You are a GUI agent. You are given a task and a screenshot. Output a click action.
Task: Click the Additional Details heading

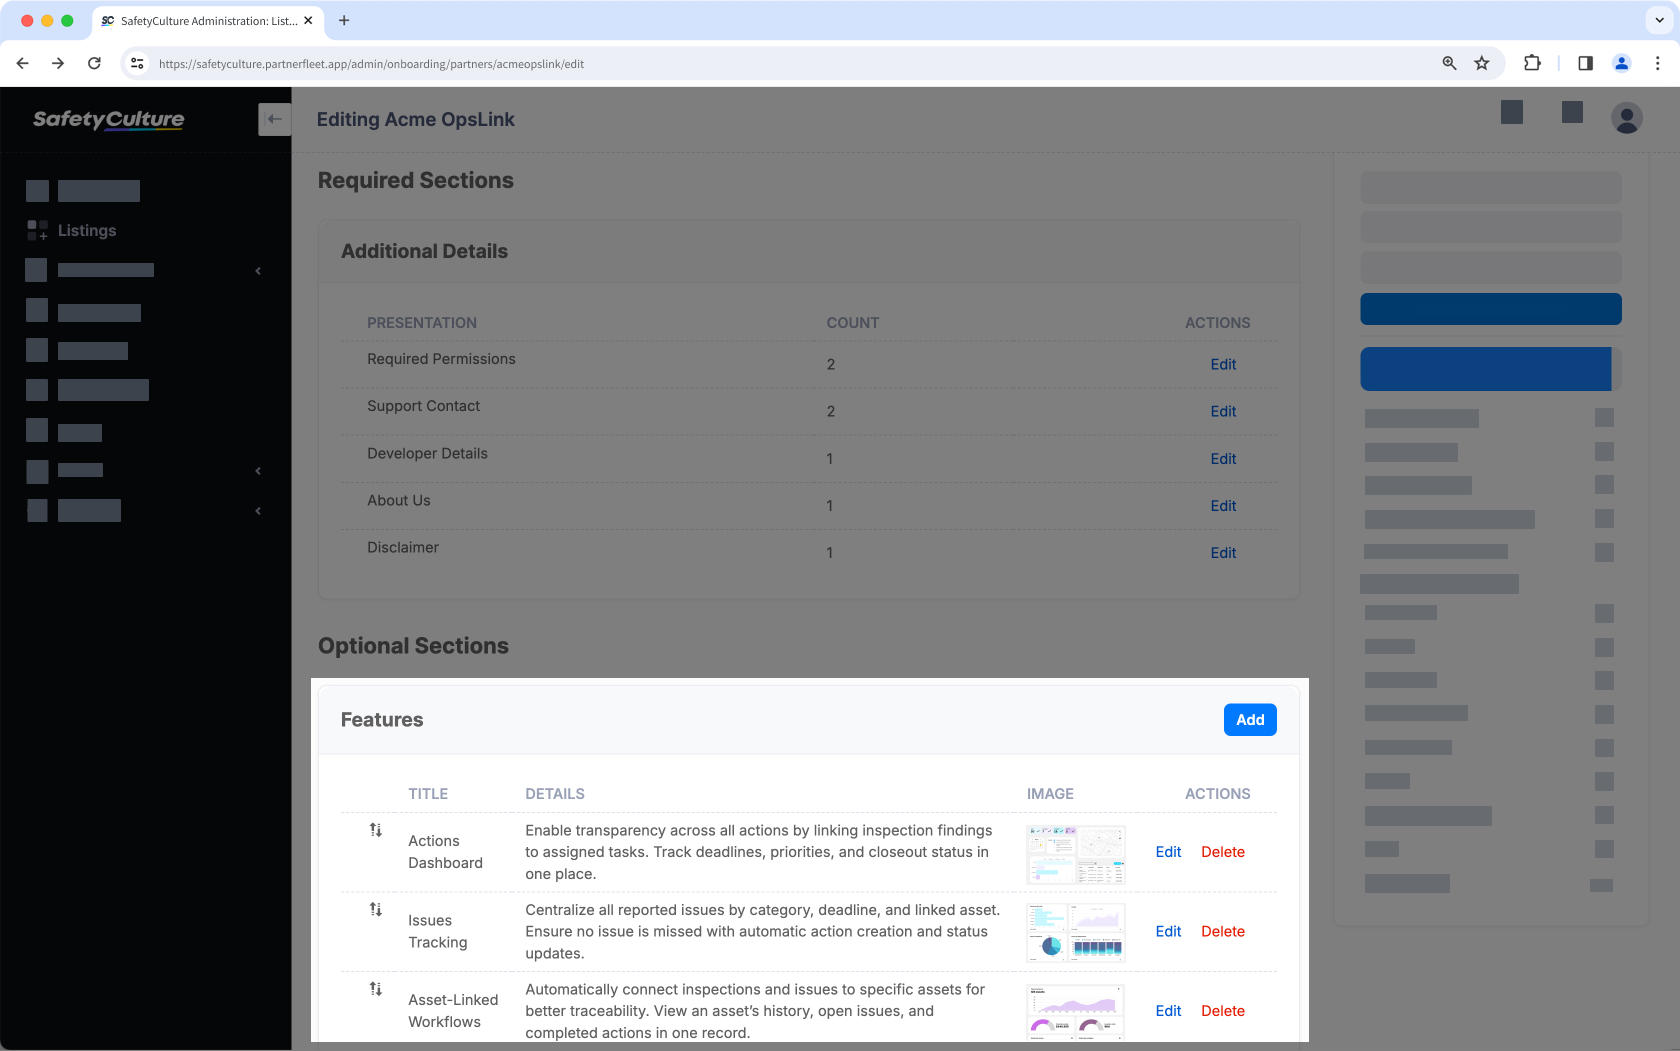(424, 251)
